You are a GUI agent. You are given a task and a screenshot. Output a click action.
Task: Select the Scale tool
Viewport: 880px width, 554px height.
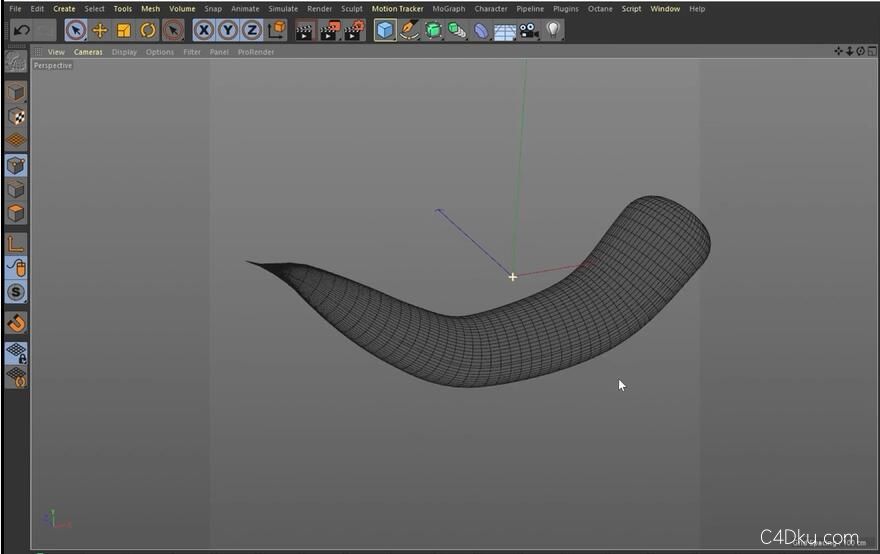[124, 30]
